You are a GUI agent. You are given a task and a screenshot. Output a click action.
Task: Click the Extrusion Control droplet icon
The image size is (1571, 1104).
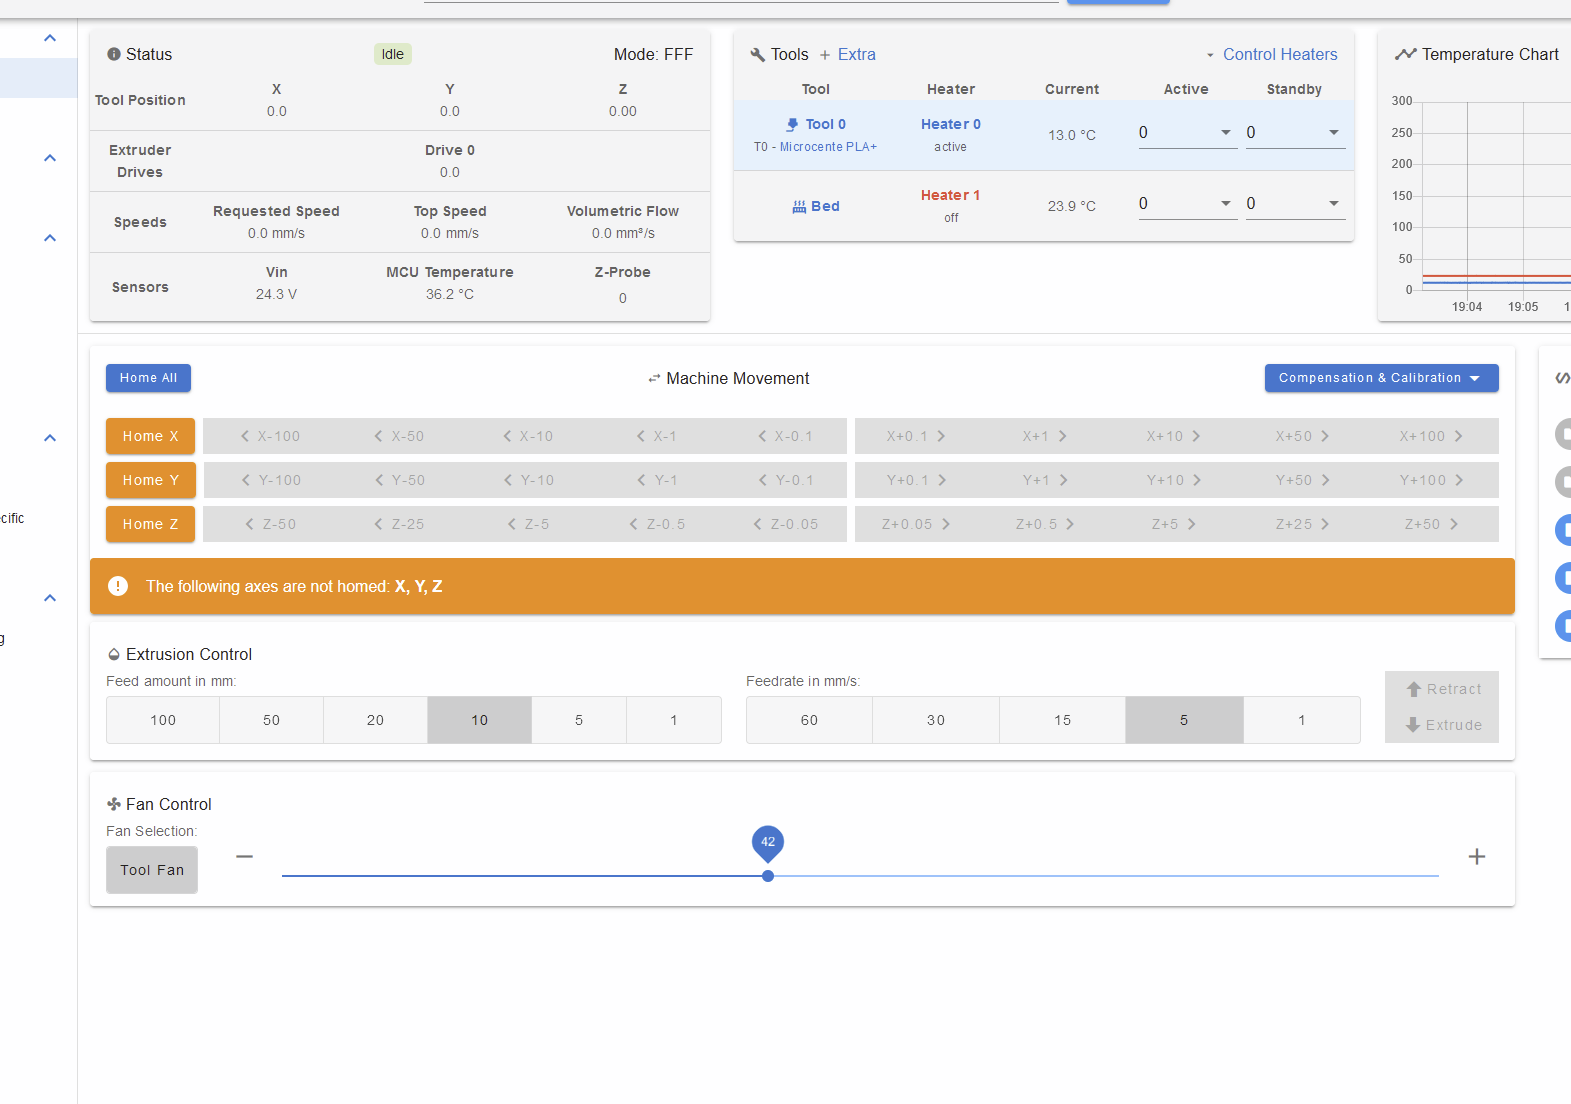pyautogui.click(x=114, y=654)
